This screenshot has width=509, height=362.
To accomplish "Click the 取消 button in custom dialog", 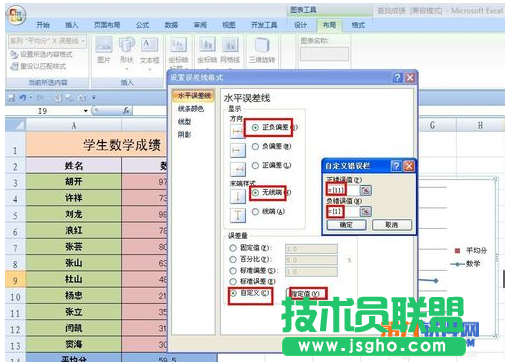I will coord(392,225).
